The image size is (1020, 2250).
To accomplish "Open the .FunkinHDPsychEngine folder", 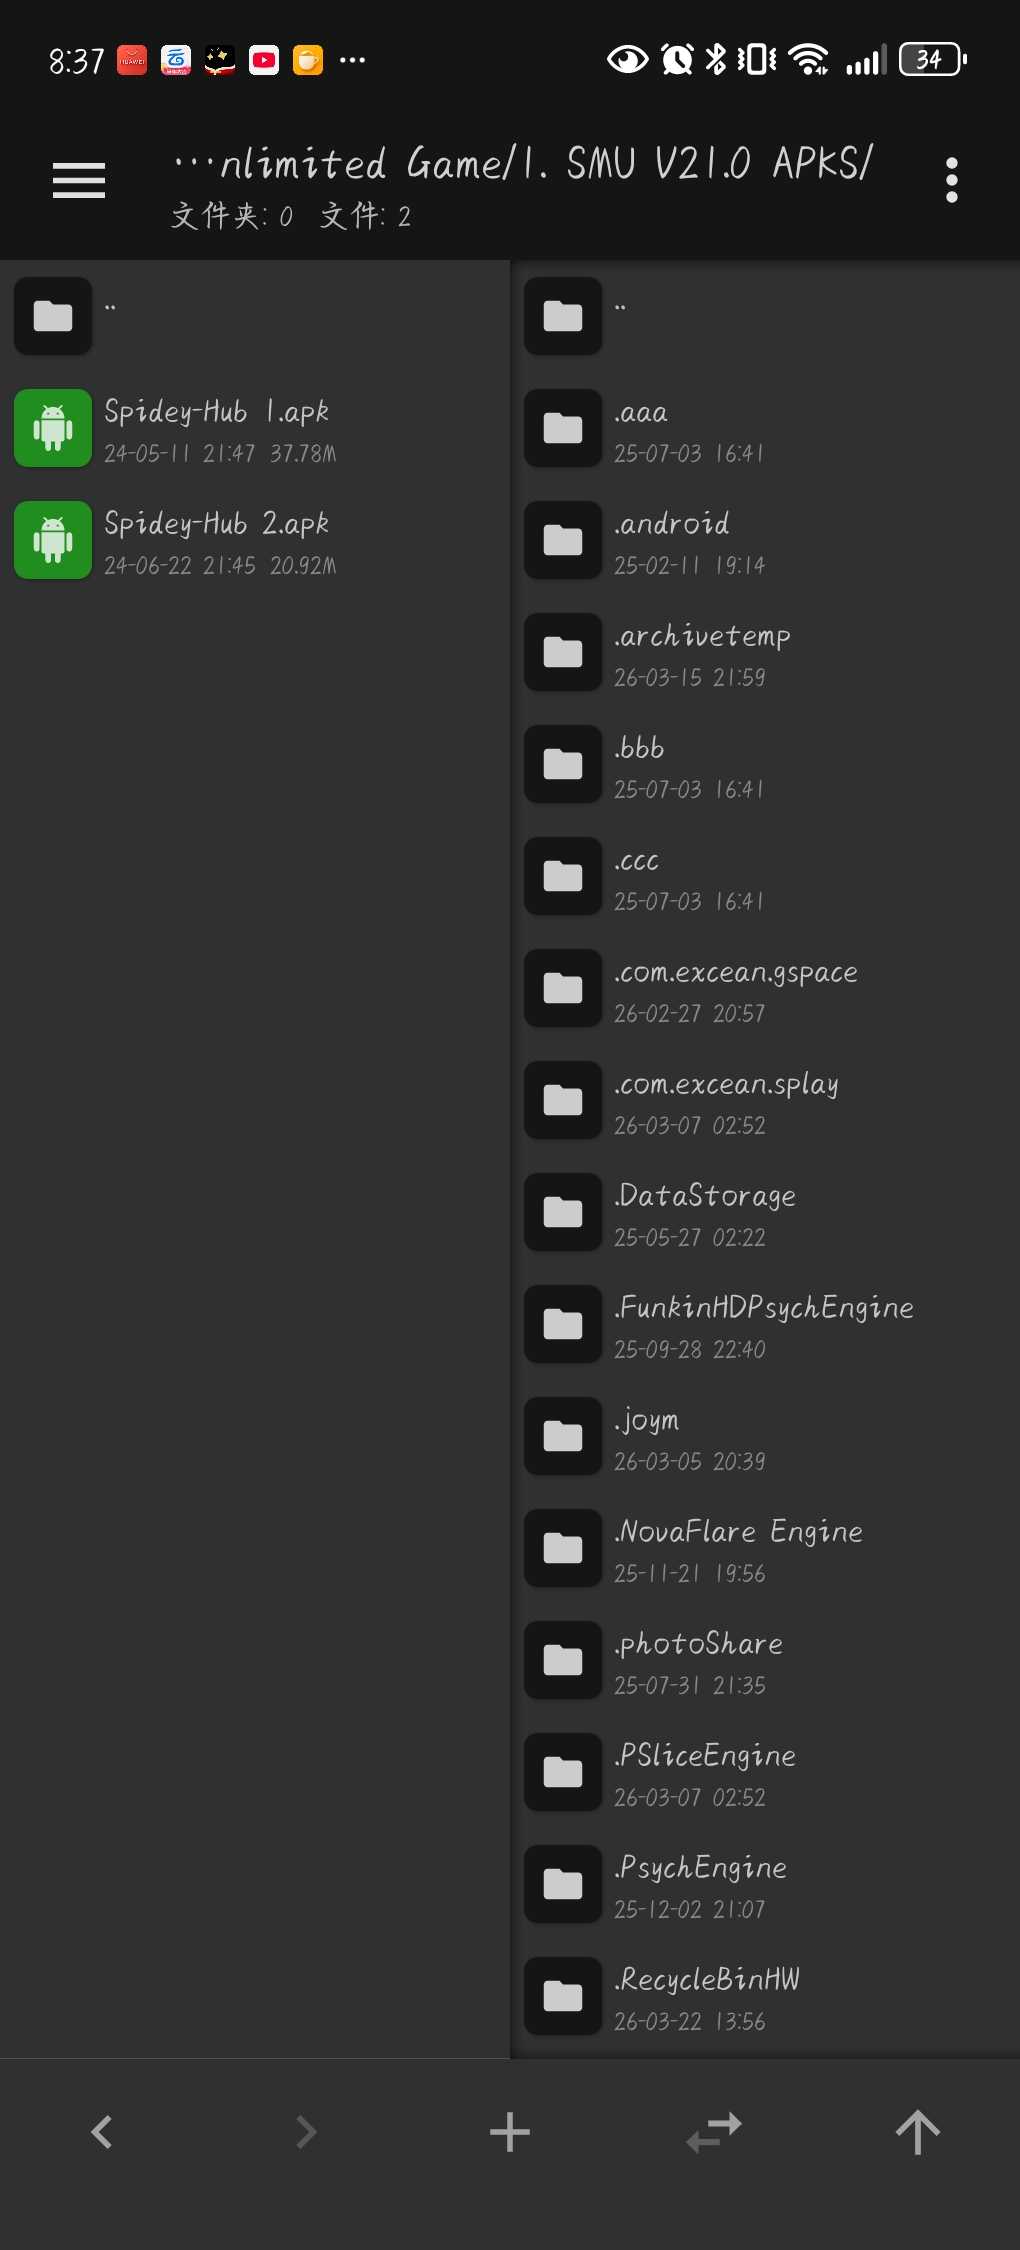I will click(765, 1324).
